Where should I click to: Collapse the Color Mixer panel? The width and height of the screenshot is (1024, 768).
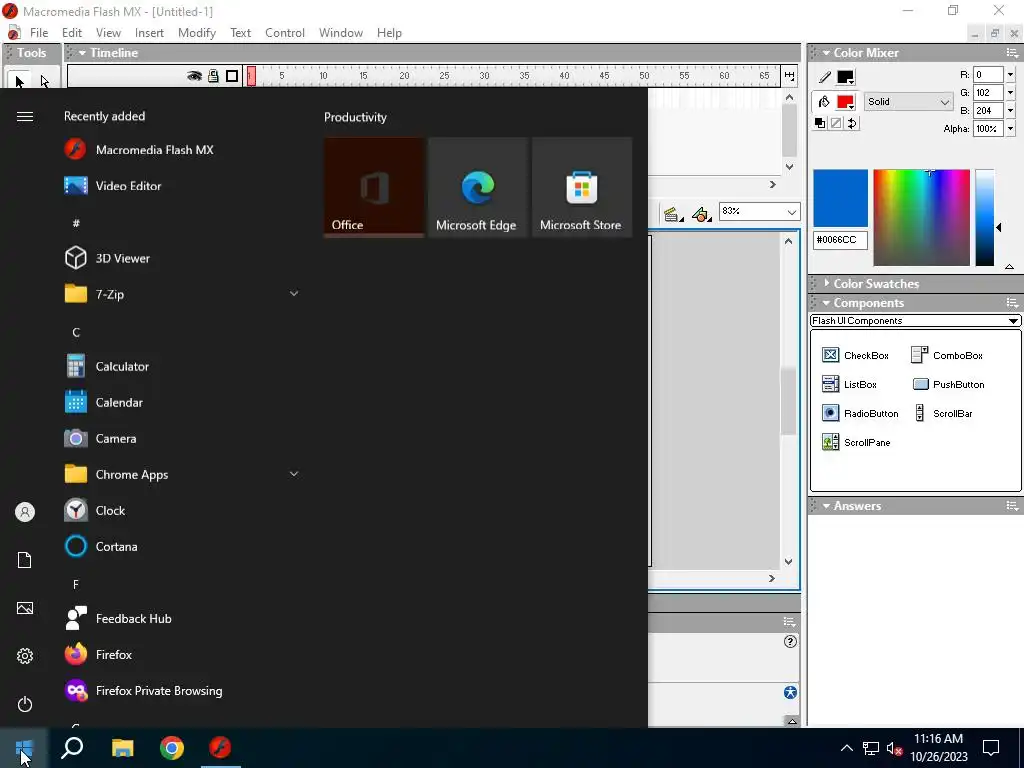click(x=826, y=53)
